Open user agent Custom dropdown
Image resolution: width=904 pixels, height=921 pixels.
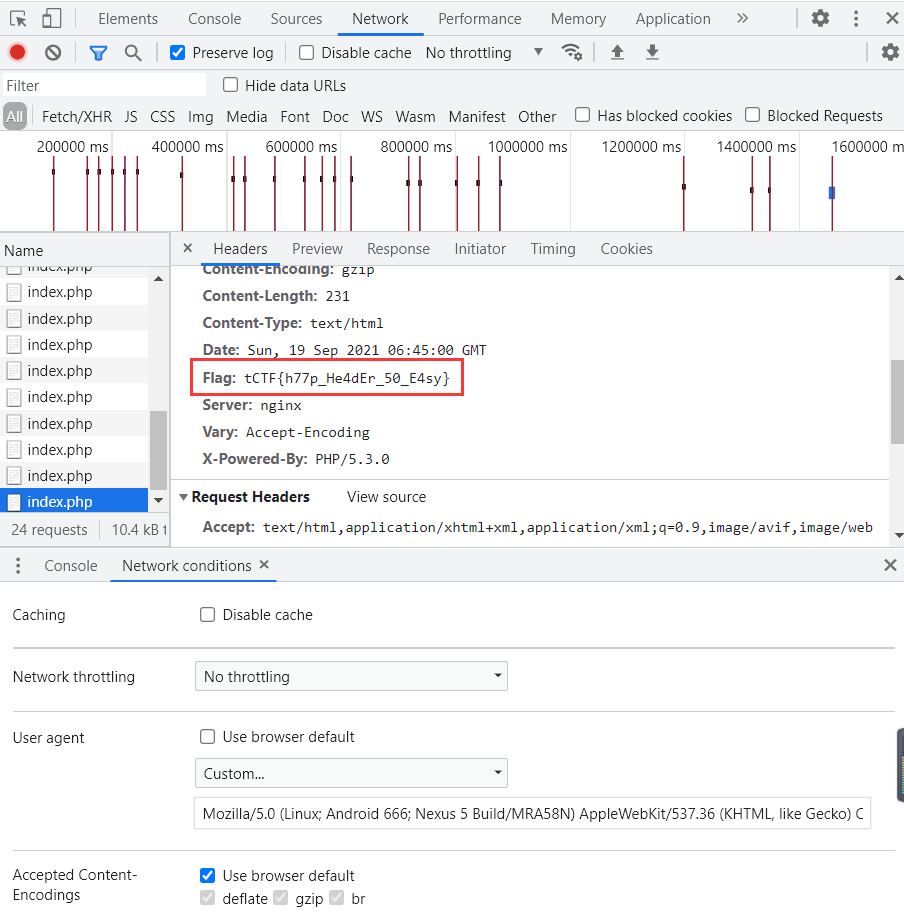coord(351,773)
